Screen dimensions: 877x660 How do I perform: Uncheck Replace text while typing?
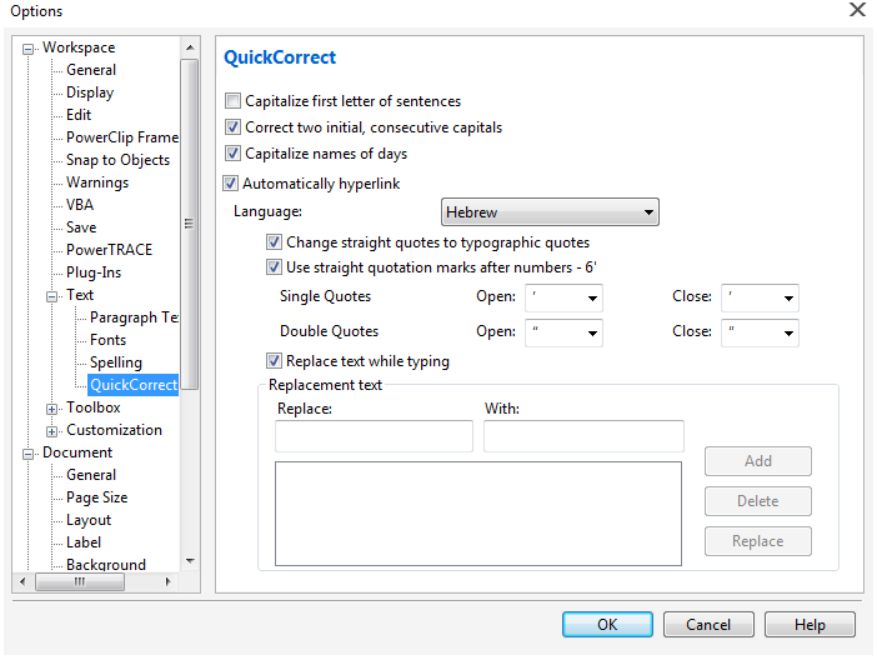274,361
